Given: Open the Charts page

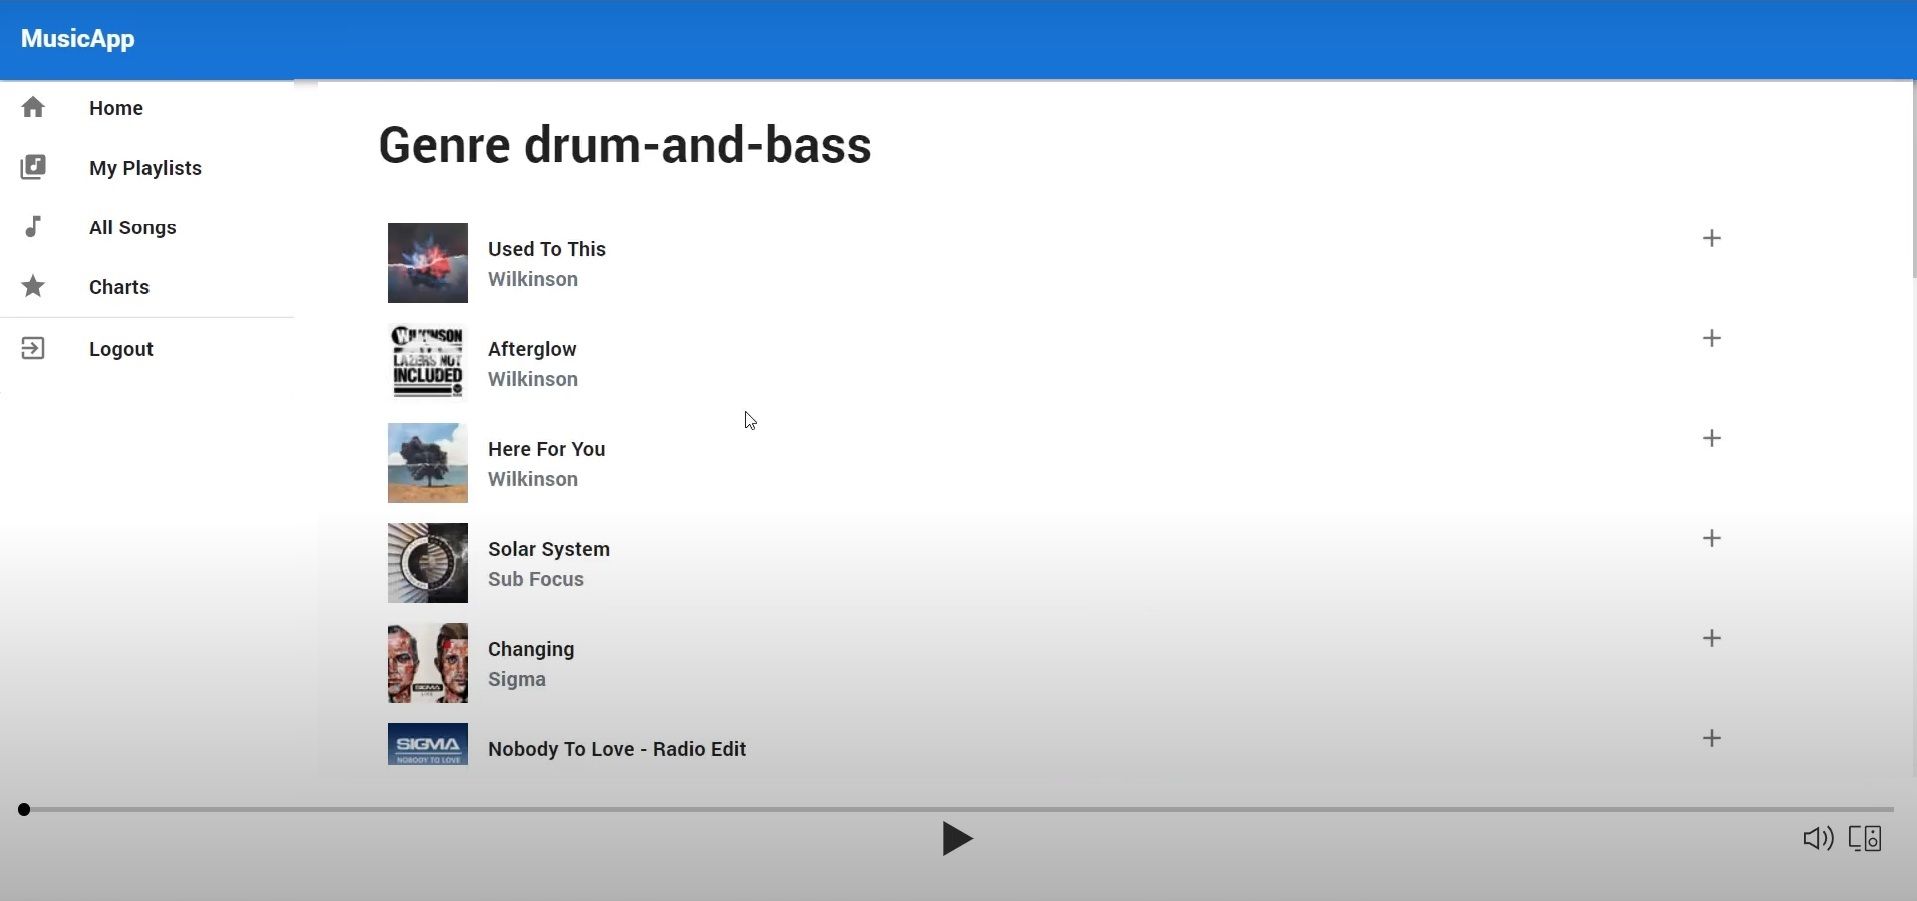Looking at the screenshot, I should point(118,287).
